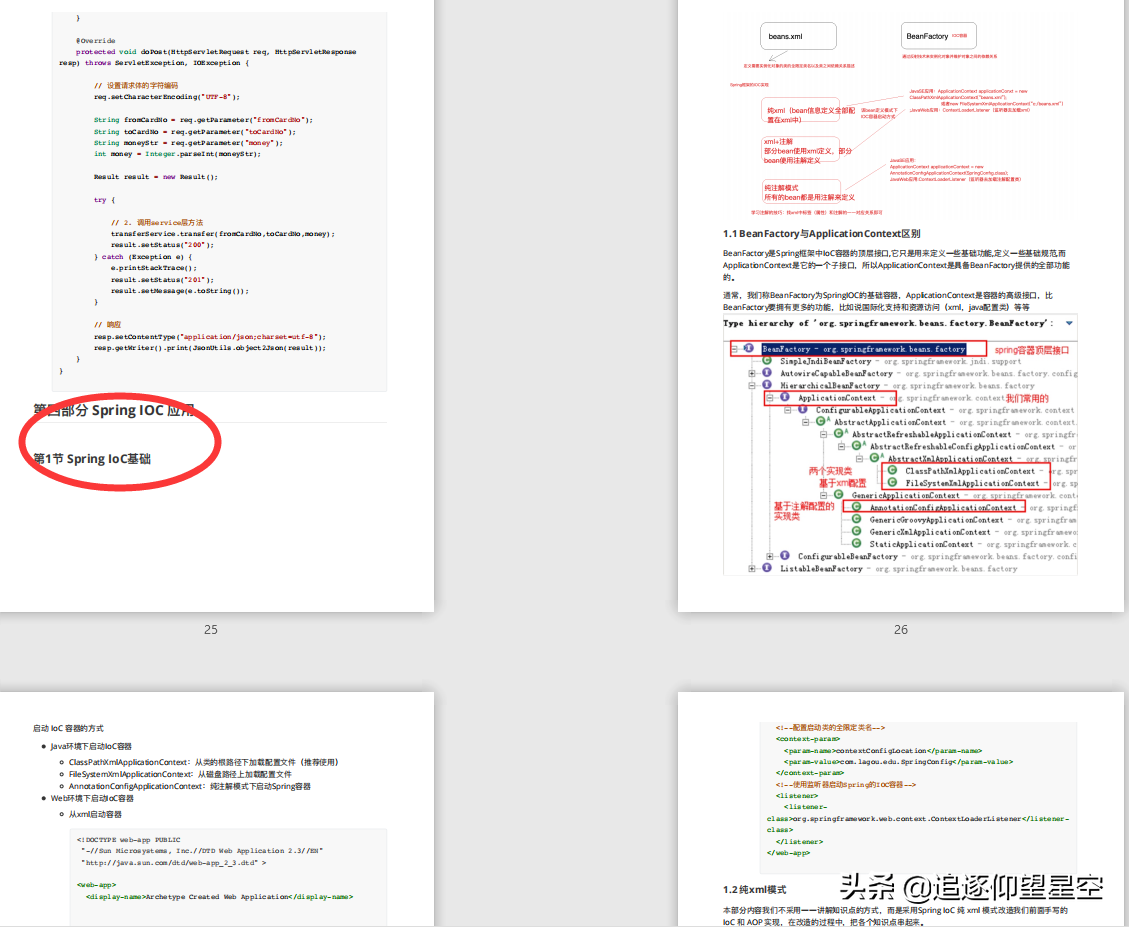Click the BeanFactory box in the diagram

pyautogui.click(x=938, y=36)
